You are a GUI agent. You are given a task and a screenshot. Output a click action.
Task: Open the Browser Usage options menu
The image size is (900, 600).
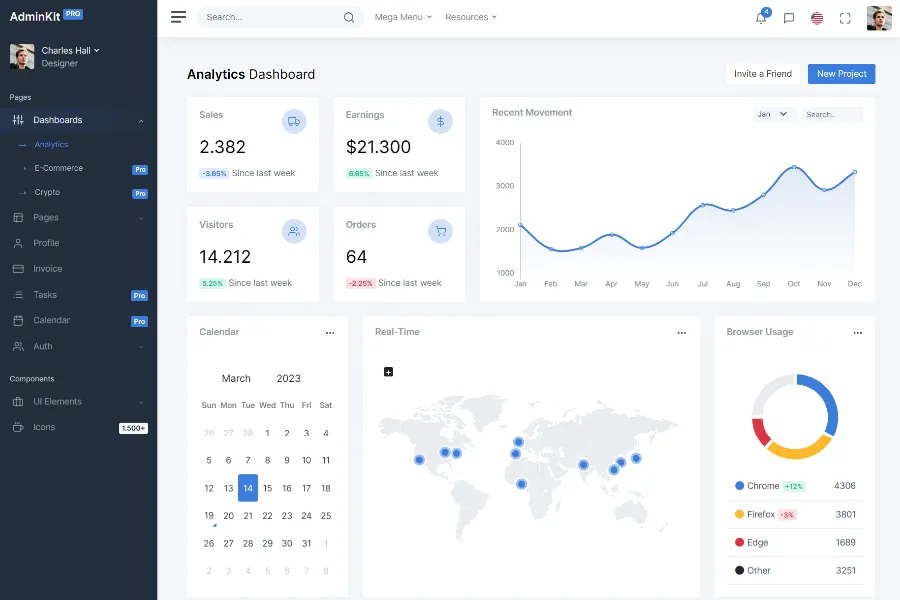857,333
